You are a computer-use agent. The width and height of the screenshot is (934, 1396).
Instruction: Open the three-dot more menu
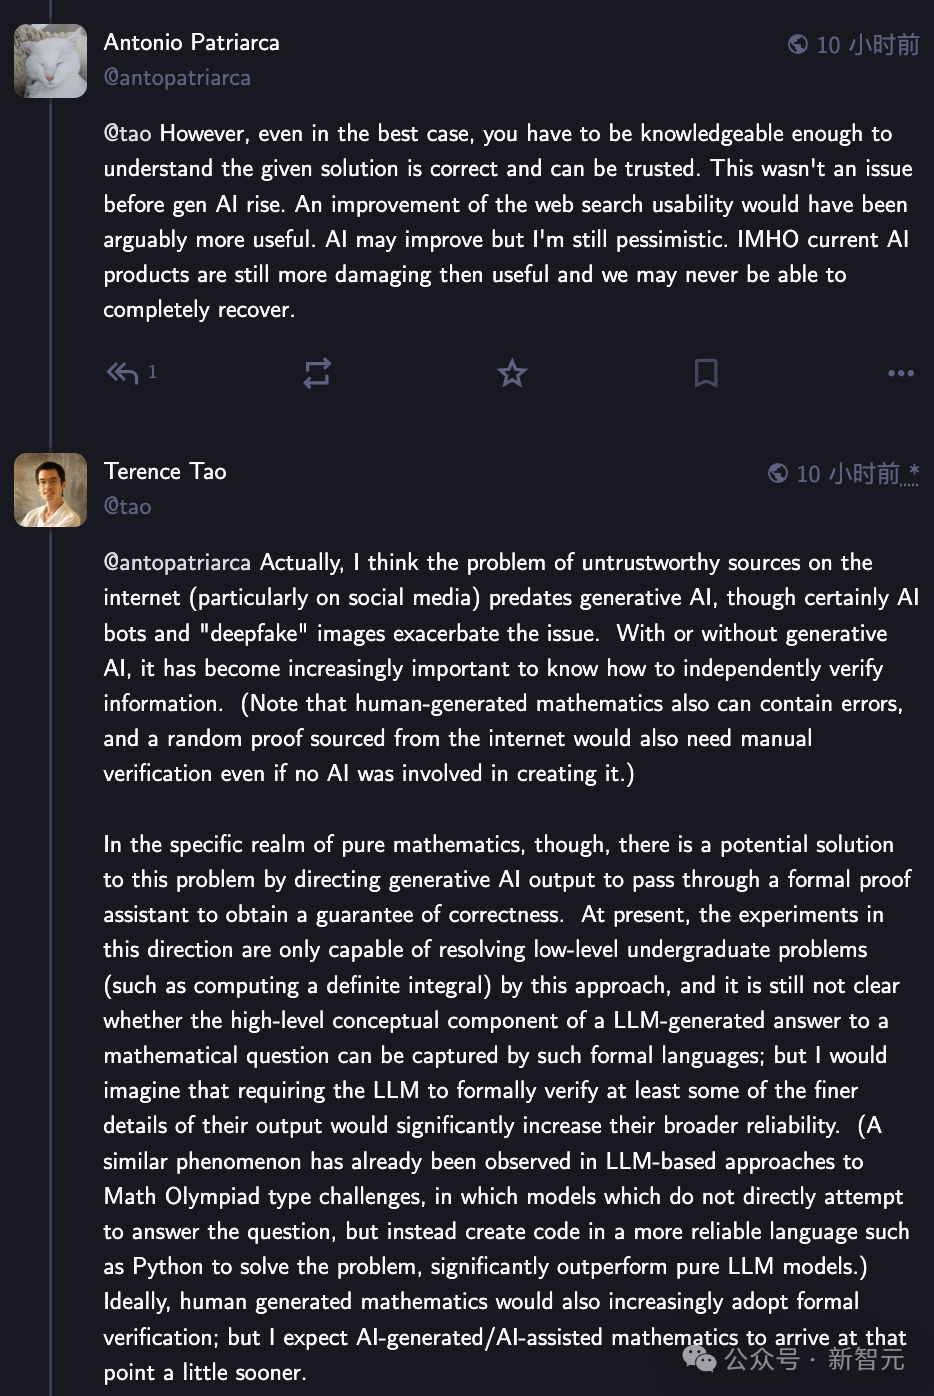(x=901, y=373)
